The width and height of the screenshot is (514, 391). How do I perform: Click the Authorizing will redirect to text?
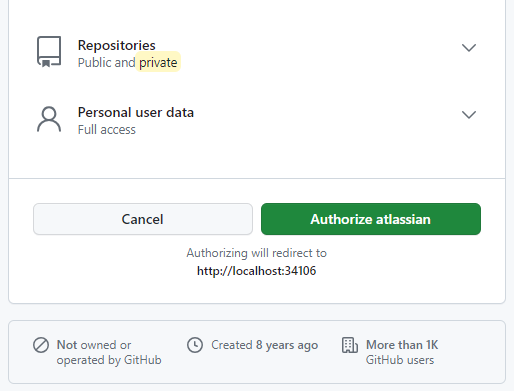click(256, 253)
